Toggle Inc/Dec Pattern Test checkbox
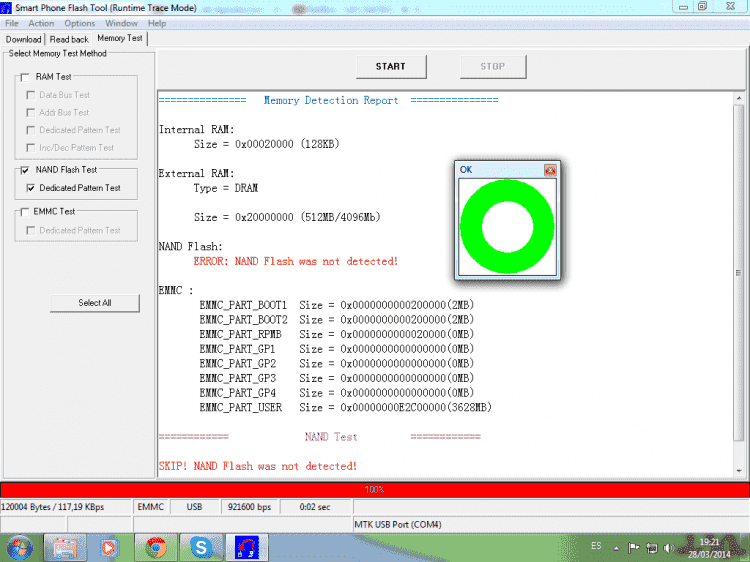 (x=31, y=148)
